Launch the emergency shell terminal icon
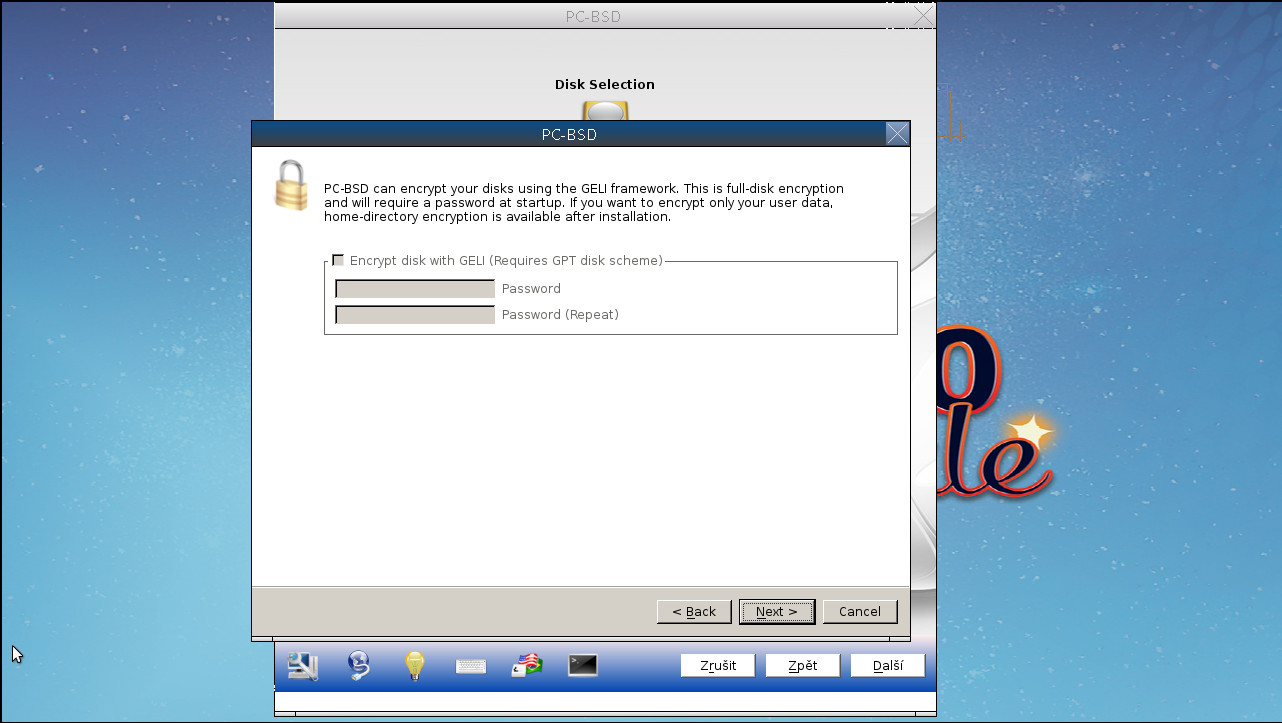The width and height of the screenshot is (1282, 723). click(x=581, y=664)
